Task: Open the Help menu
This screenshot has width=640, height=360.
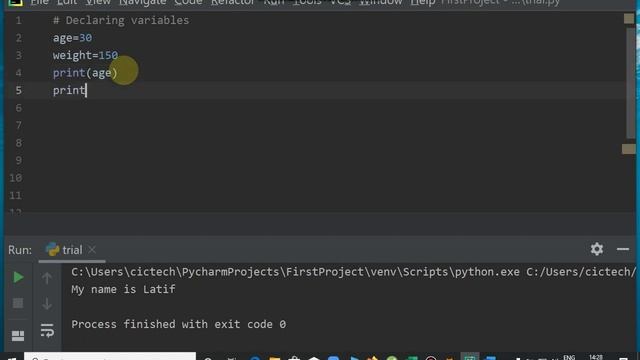Action: point(423,2)
